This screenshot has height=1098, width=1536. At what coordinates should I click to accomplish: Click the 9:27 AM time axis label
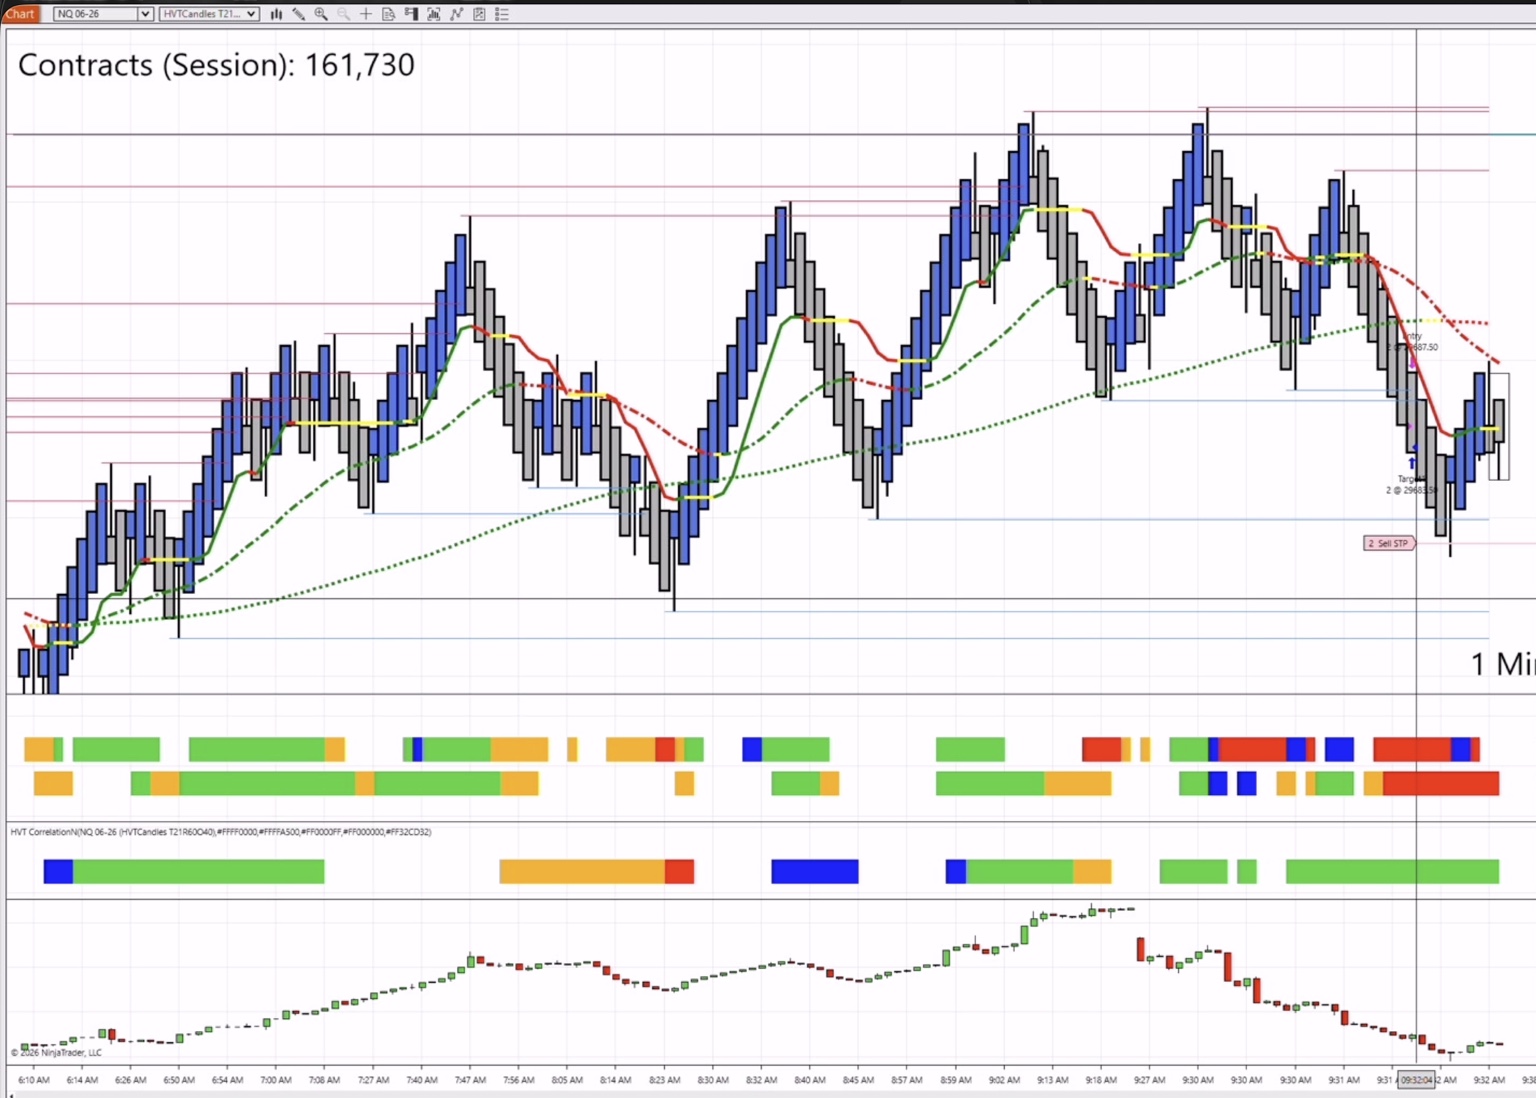click(x=1149, y=1080)
